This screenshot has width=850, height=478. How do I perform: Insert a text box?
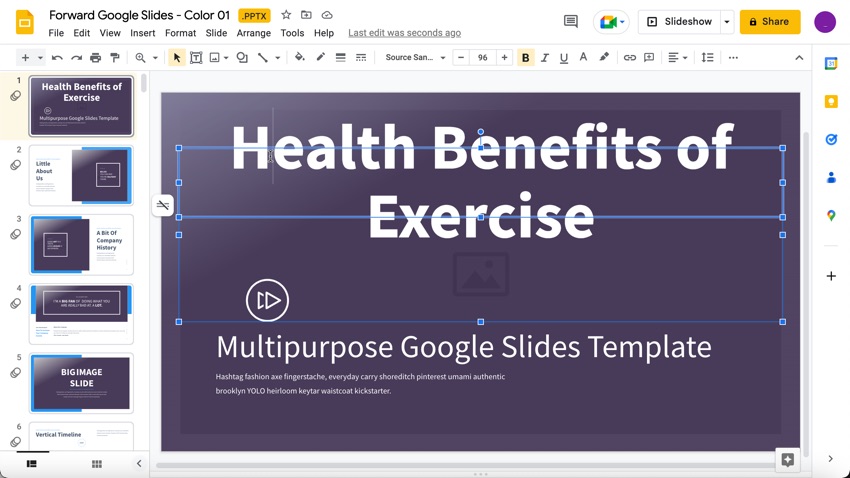[196, 57]
